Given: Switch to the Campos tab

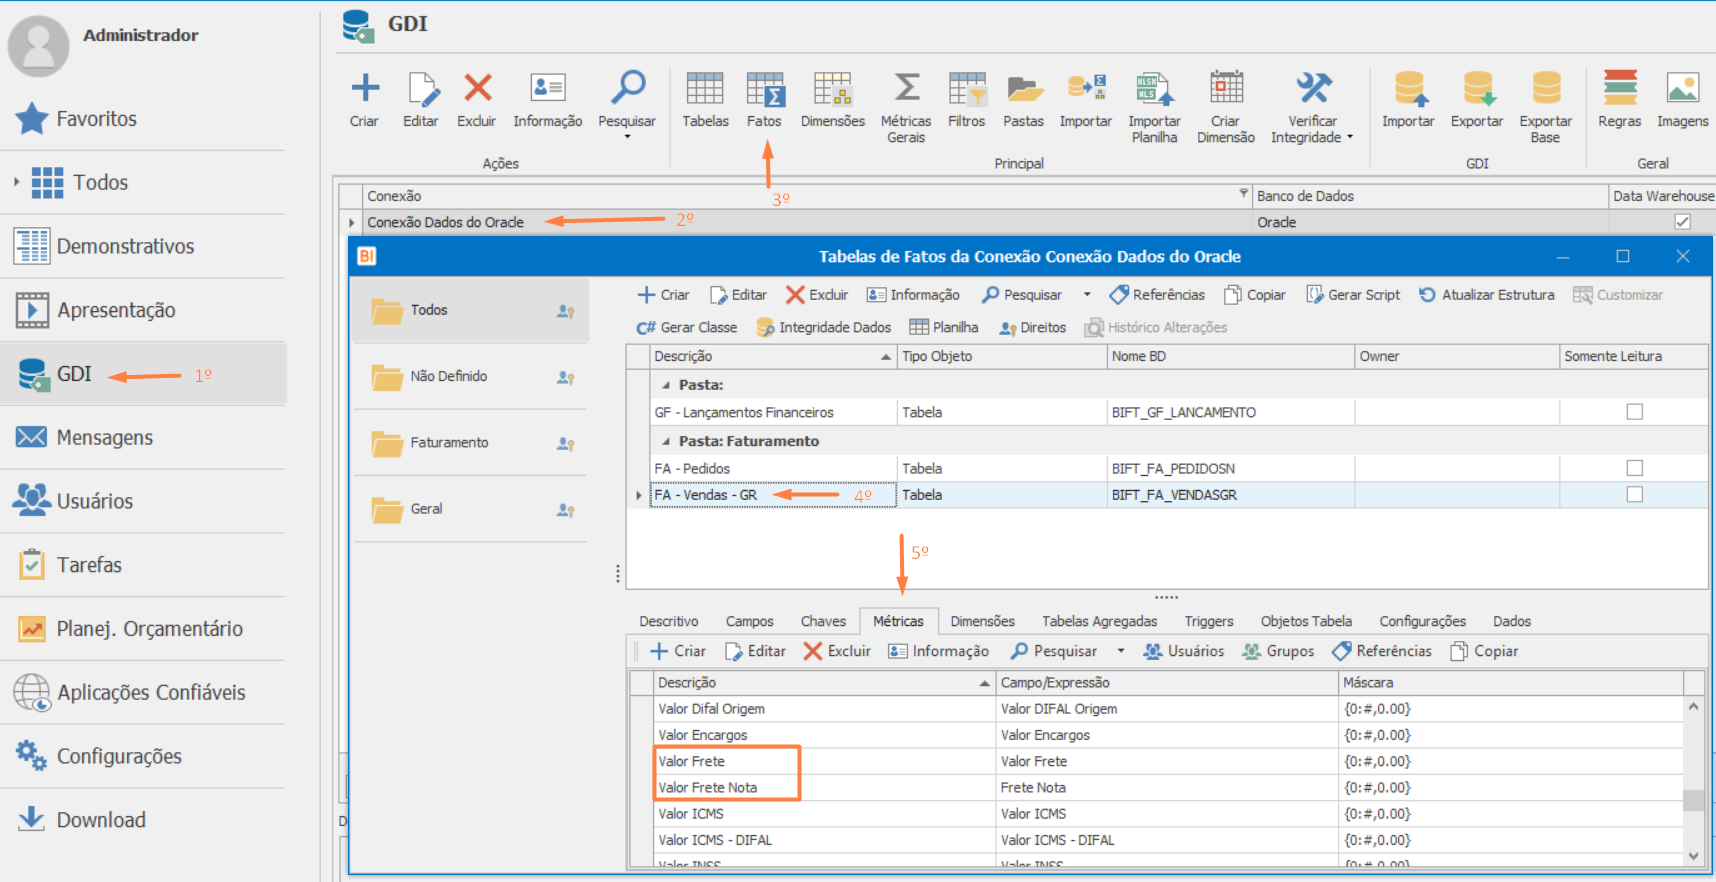Looking at the screenshot, I should click(x=749, y=621).
